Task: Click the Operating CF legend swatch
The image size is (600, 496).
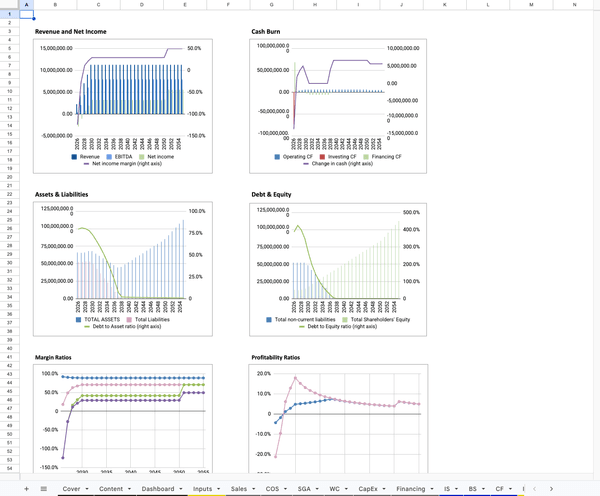Action: pos(278,157)
